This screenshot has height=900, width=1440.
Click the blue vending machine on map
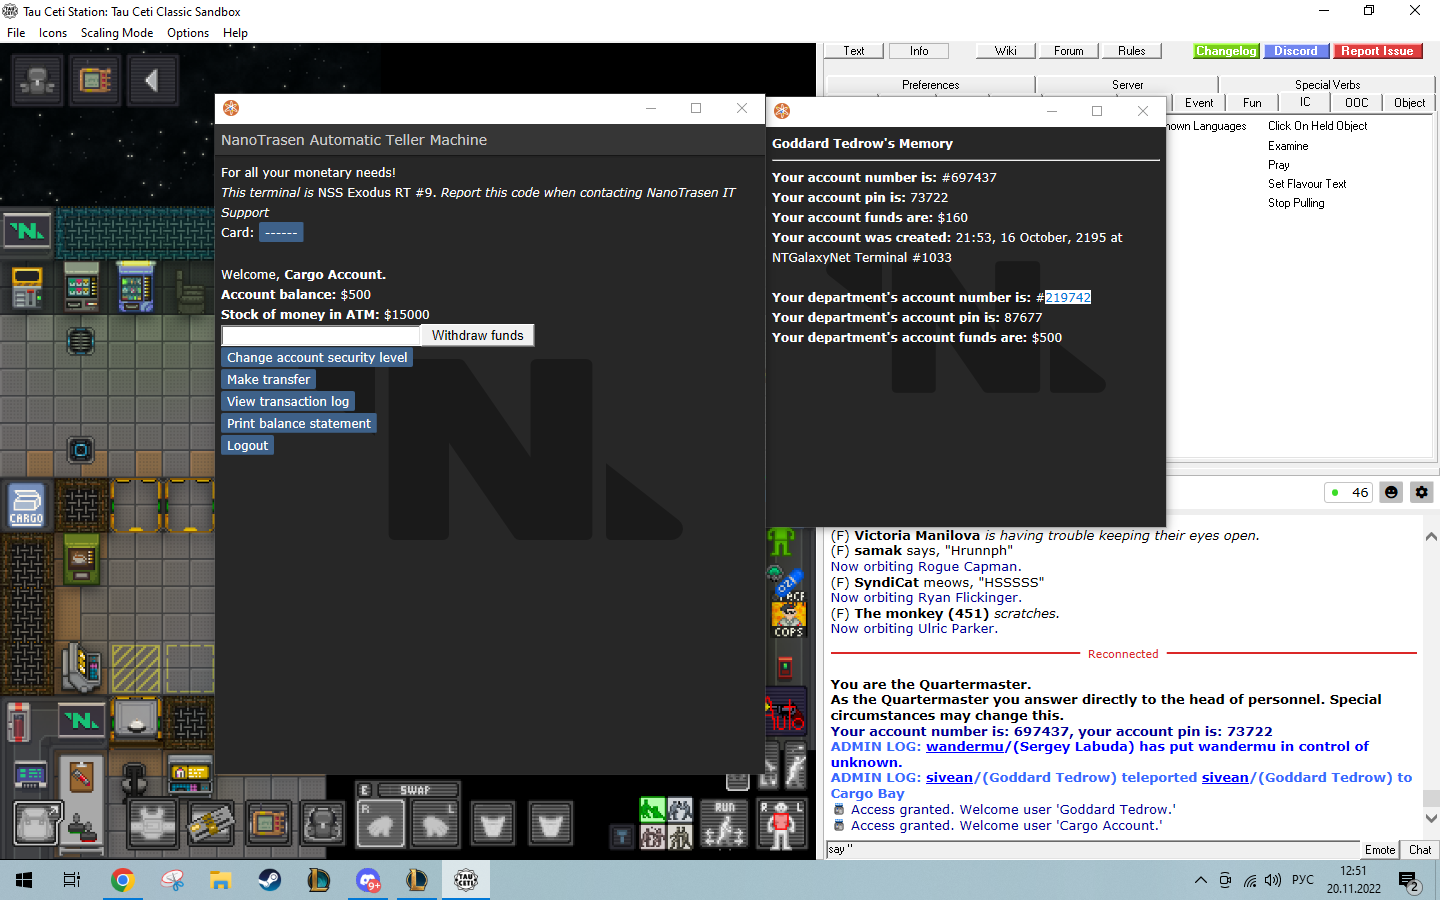(135, 287)
